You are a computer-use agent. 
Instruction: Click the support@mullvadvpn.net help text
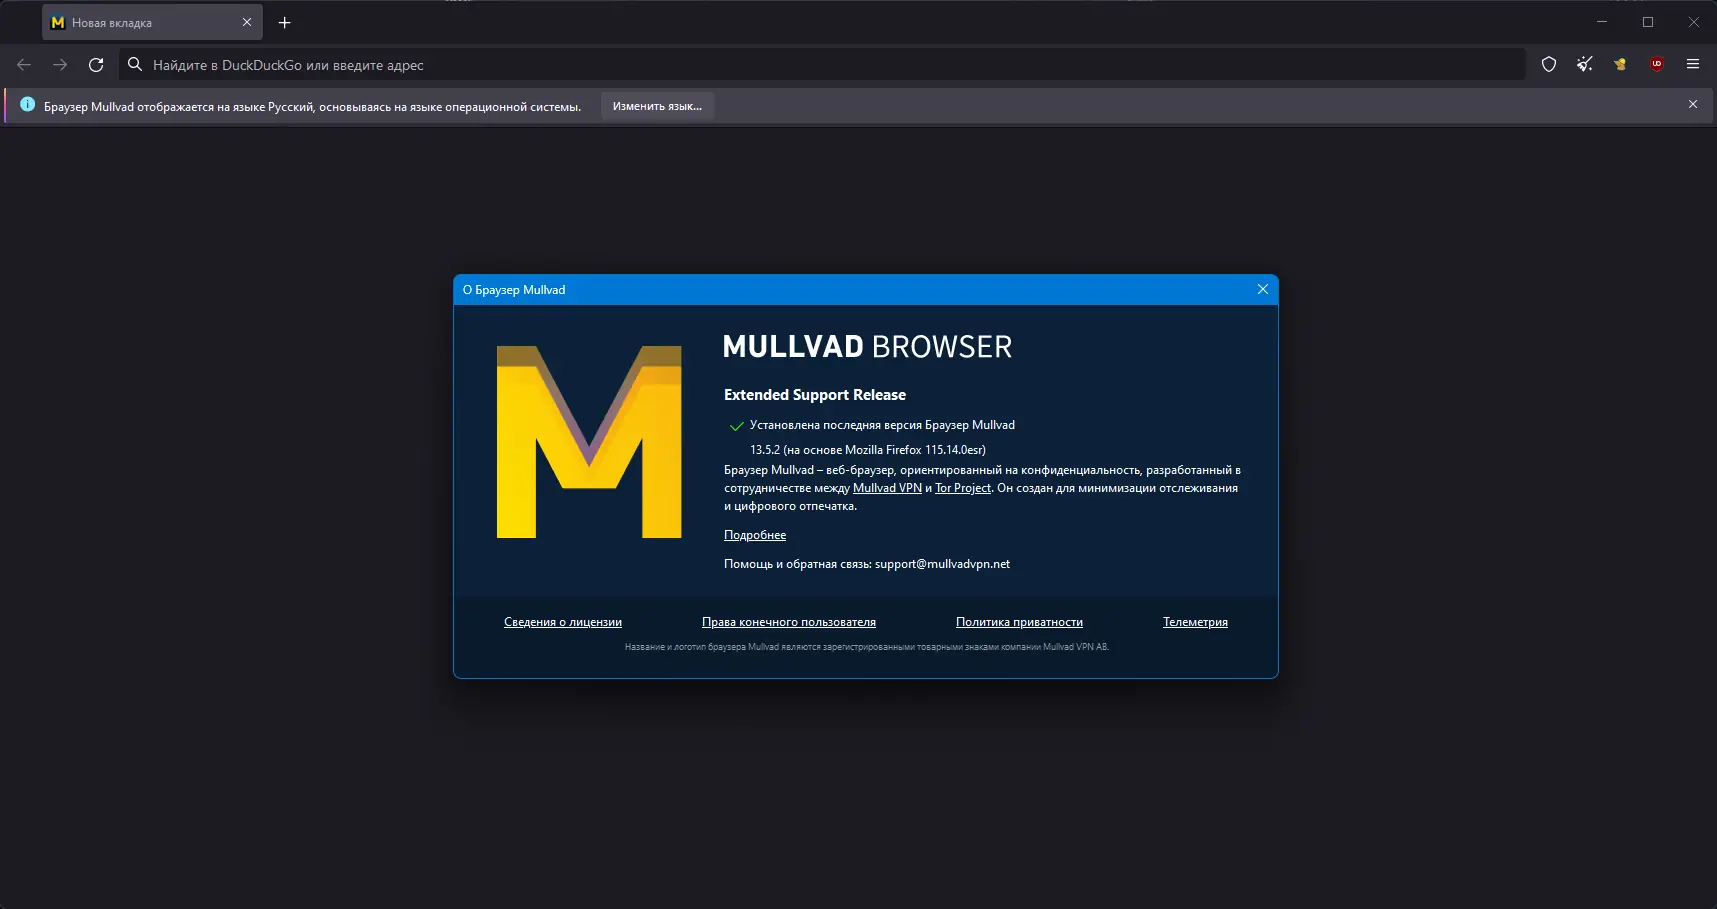point(942,564)
